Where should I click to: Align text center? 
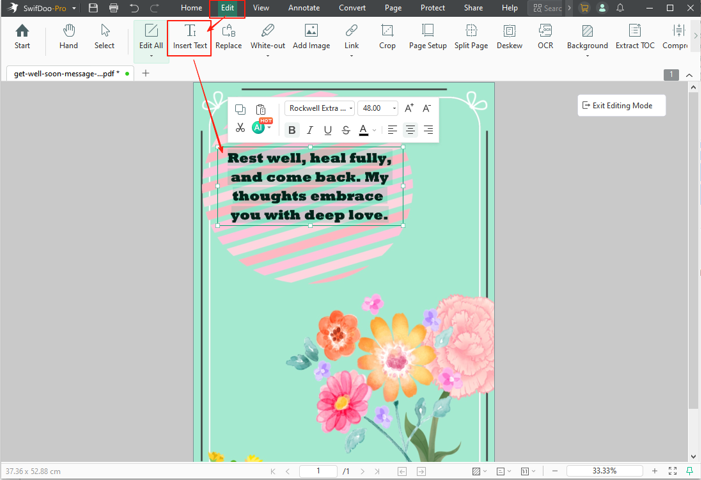(x=410, y=130)
